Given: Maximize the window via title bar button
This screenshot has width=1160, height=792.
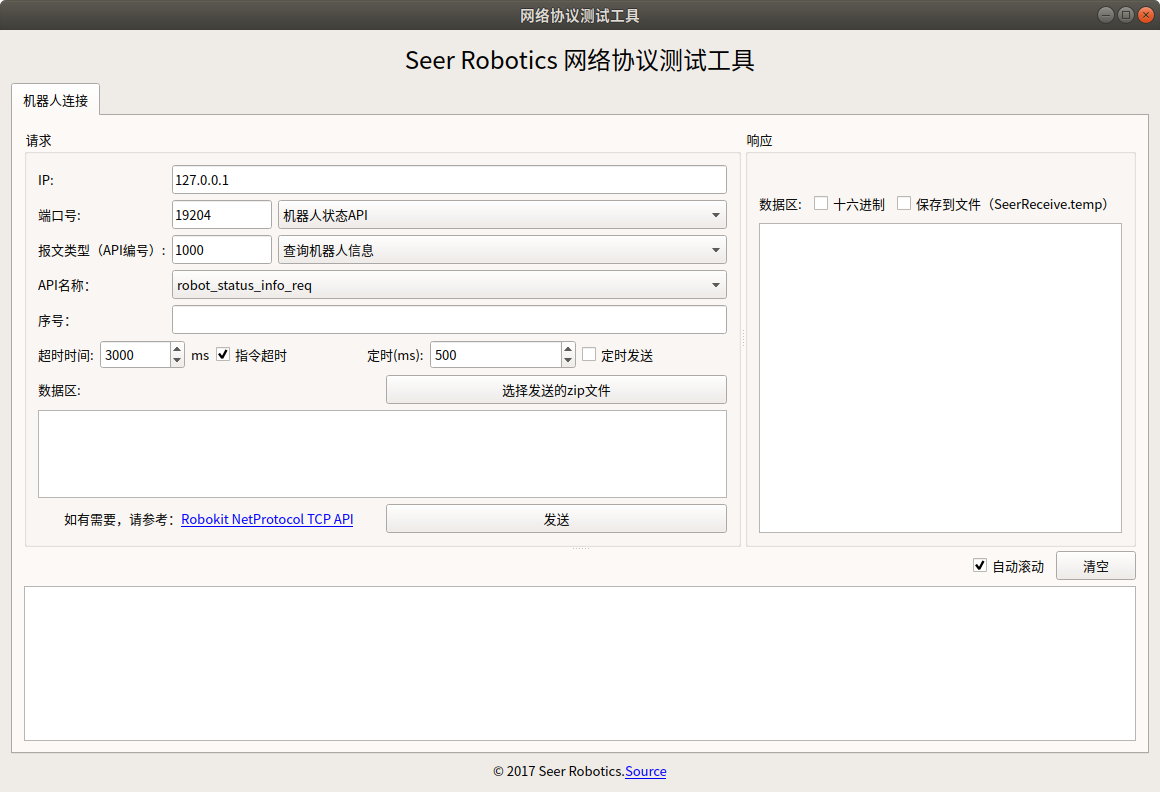Looking at the screenshot, I should point(1126,15).
